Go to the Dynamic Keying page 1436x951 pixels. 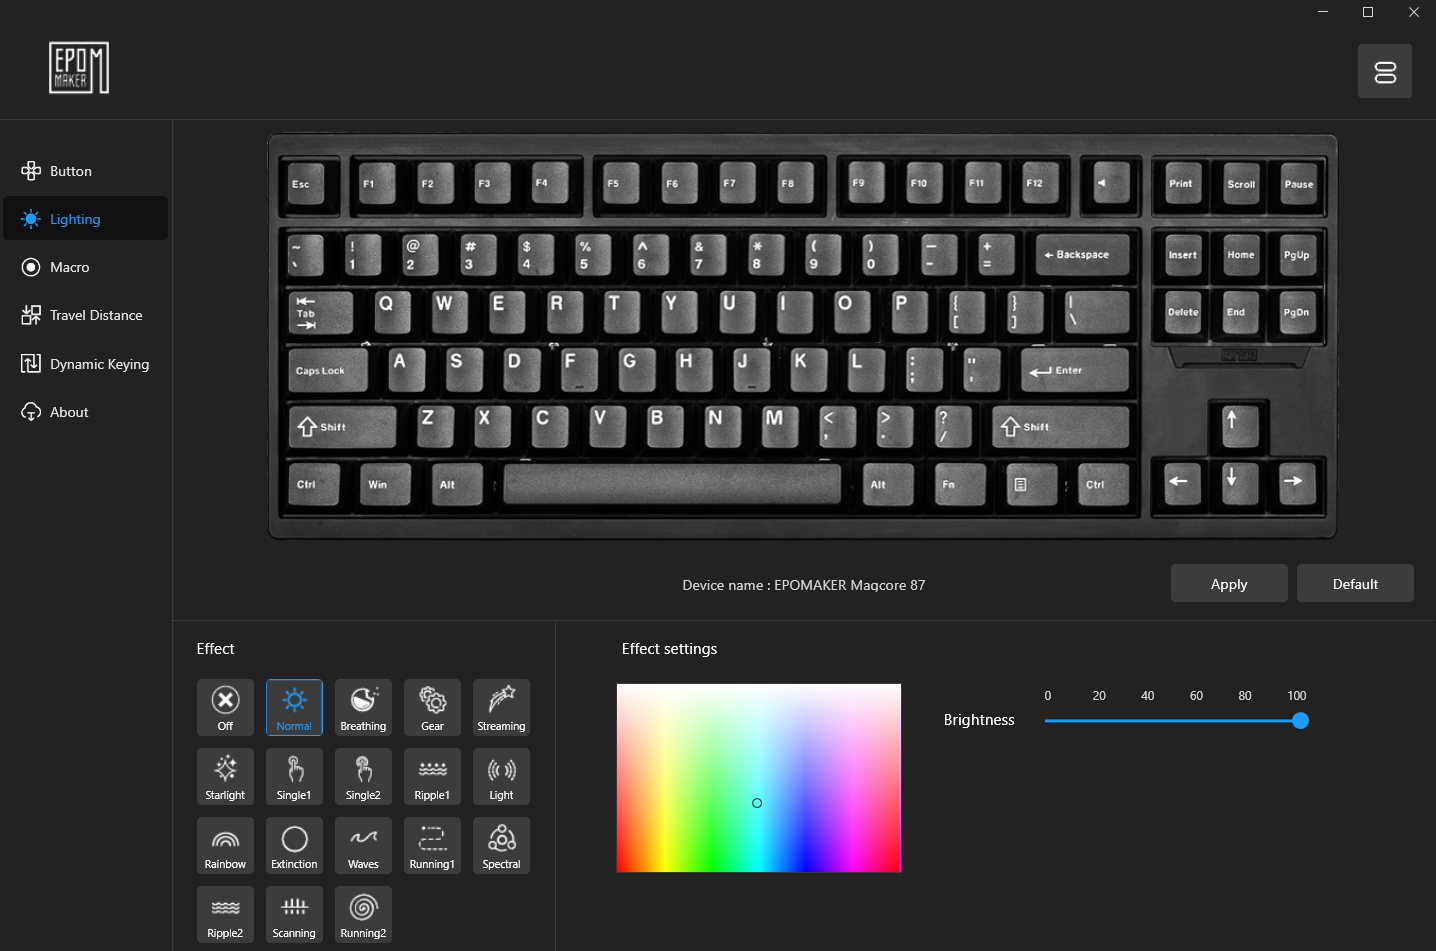click(99, 364)
